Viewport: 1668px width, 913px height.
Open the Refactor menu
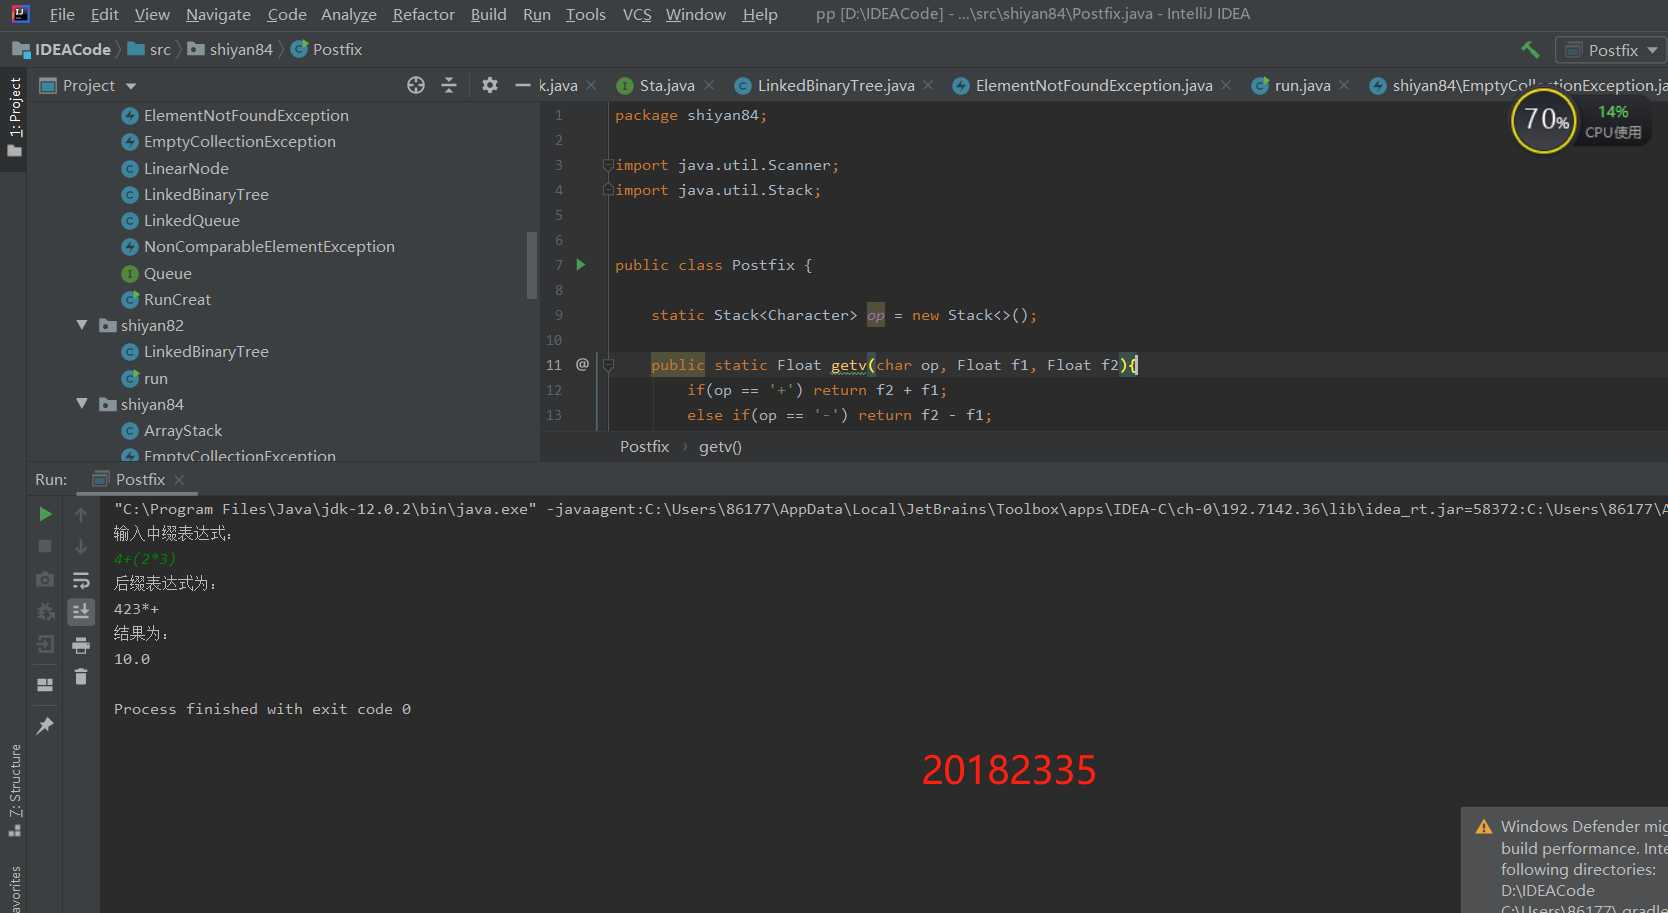[423, 14]
